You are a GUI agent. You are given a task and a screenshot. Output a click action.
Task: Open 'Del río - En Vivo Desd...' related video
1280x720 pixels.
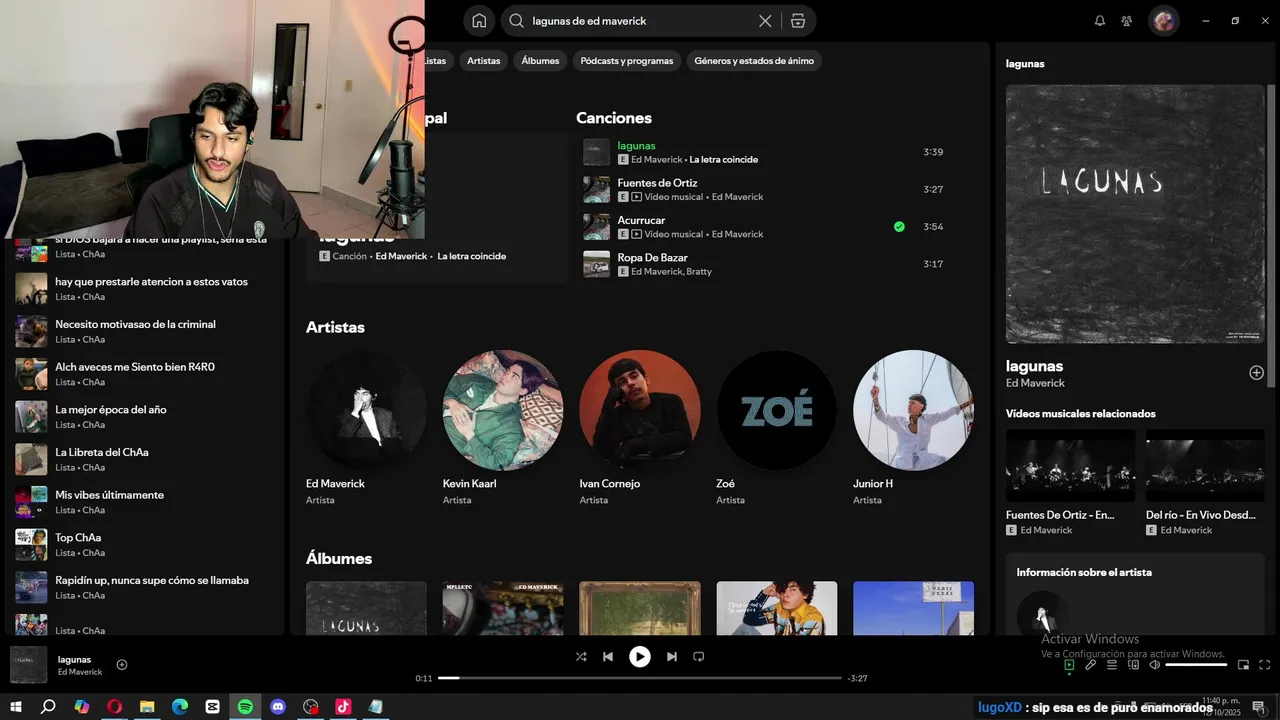coord(1205,483)
